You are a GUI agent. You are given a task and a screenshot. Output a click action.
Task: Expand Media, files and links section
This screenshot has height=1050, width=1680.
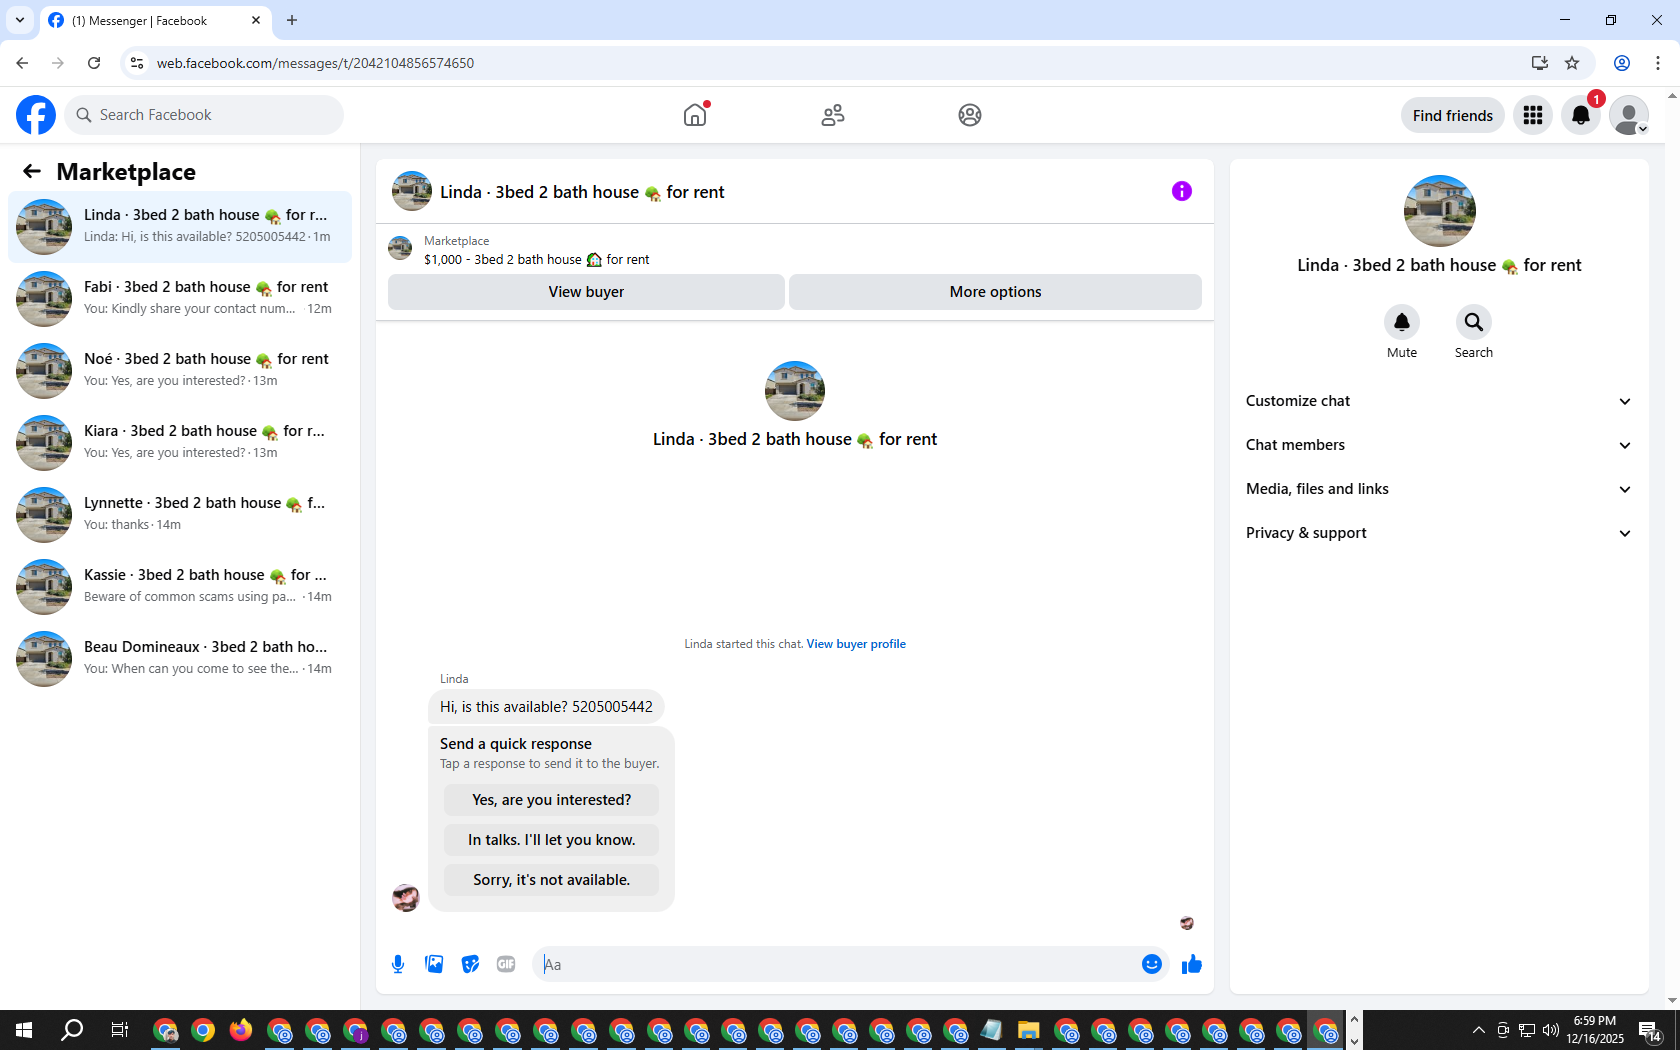click(1439, 489)
